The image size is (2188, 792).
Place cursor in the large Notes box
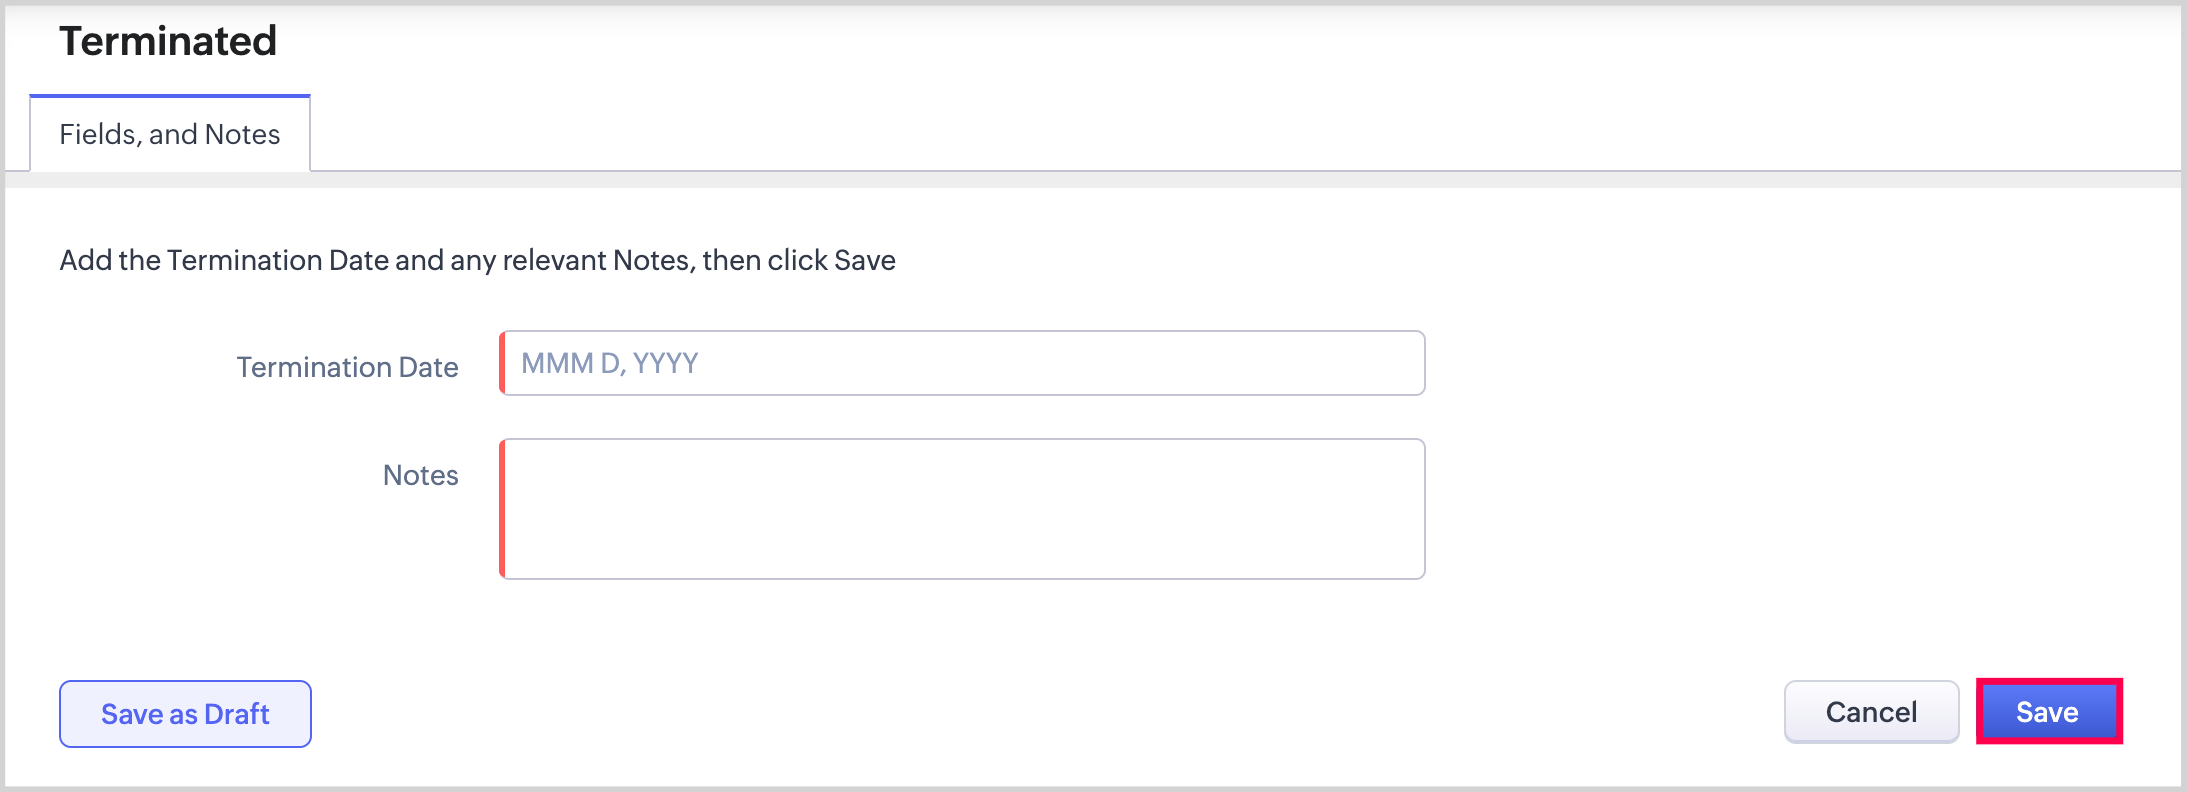point(962,508)
